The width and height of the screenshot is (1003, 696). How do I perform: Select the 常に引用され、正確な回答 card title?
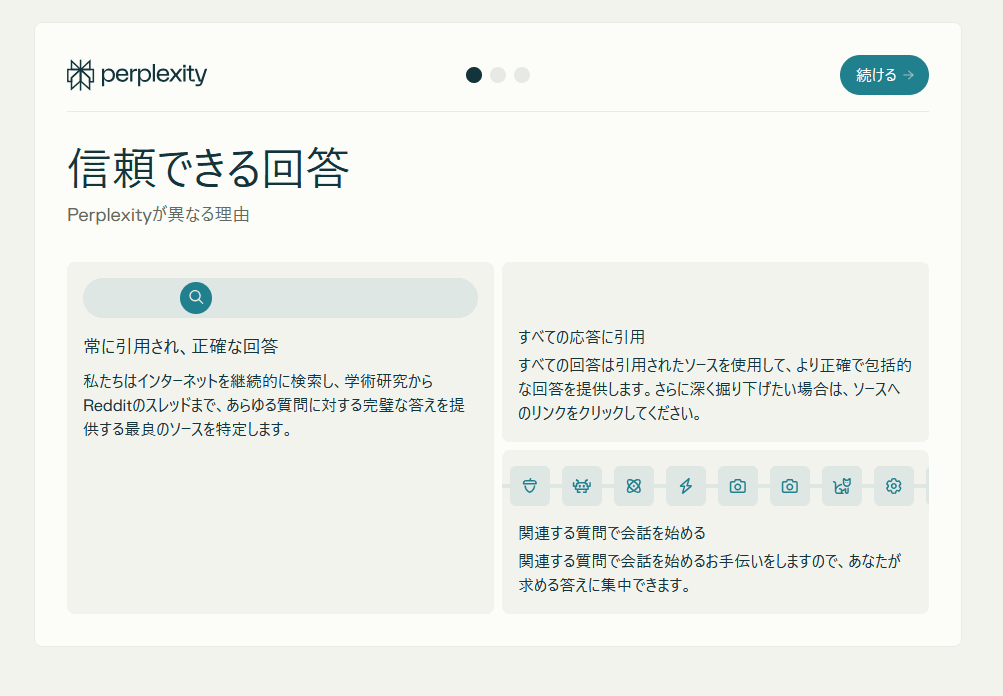tap(181, 347)
